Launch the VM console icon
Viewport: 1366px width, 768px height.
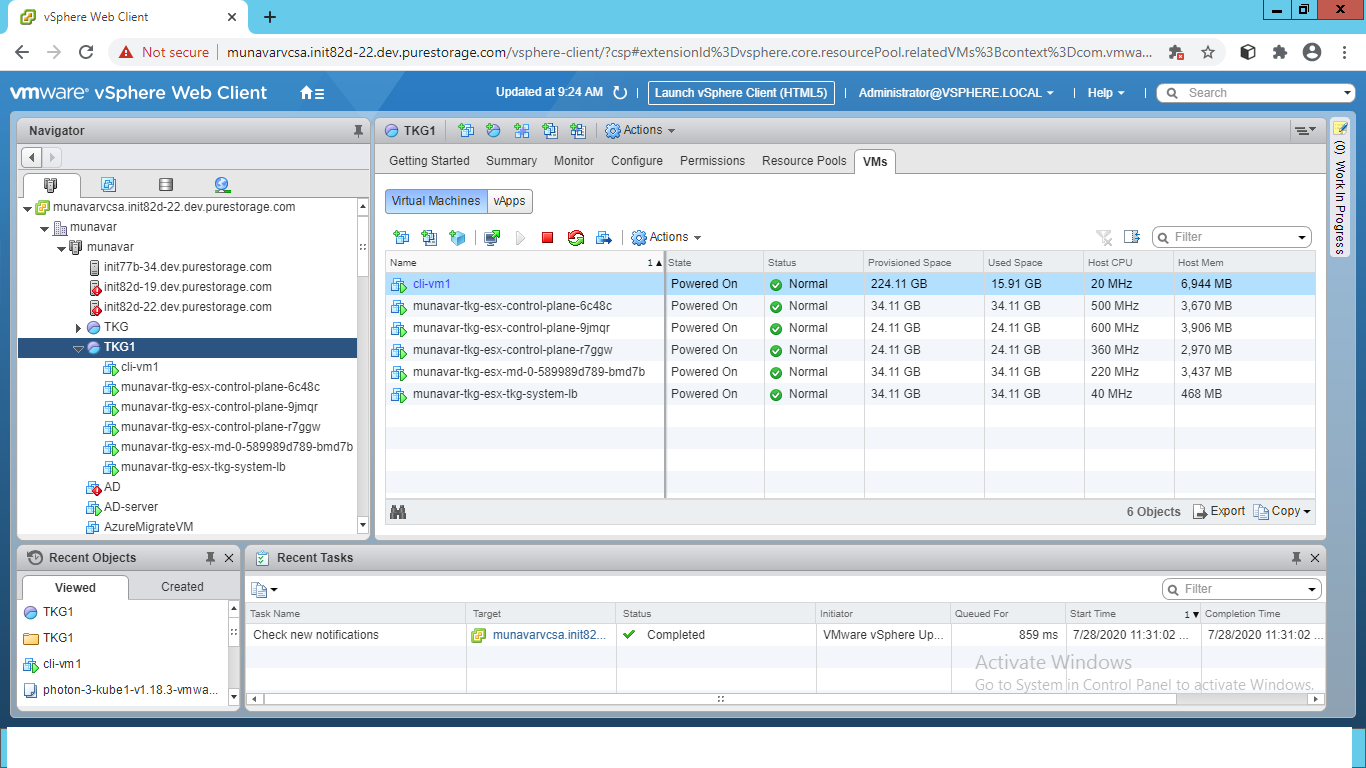pyautogui.click(x=492, y=238)
